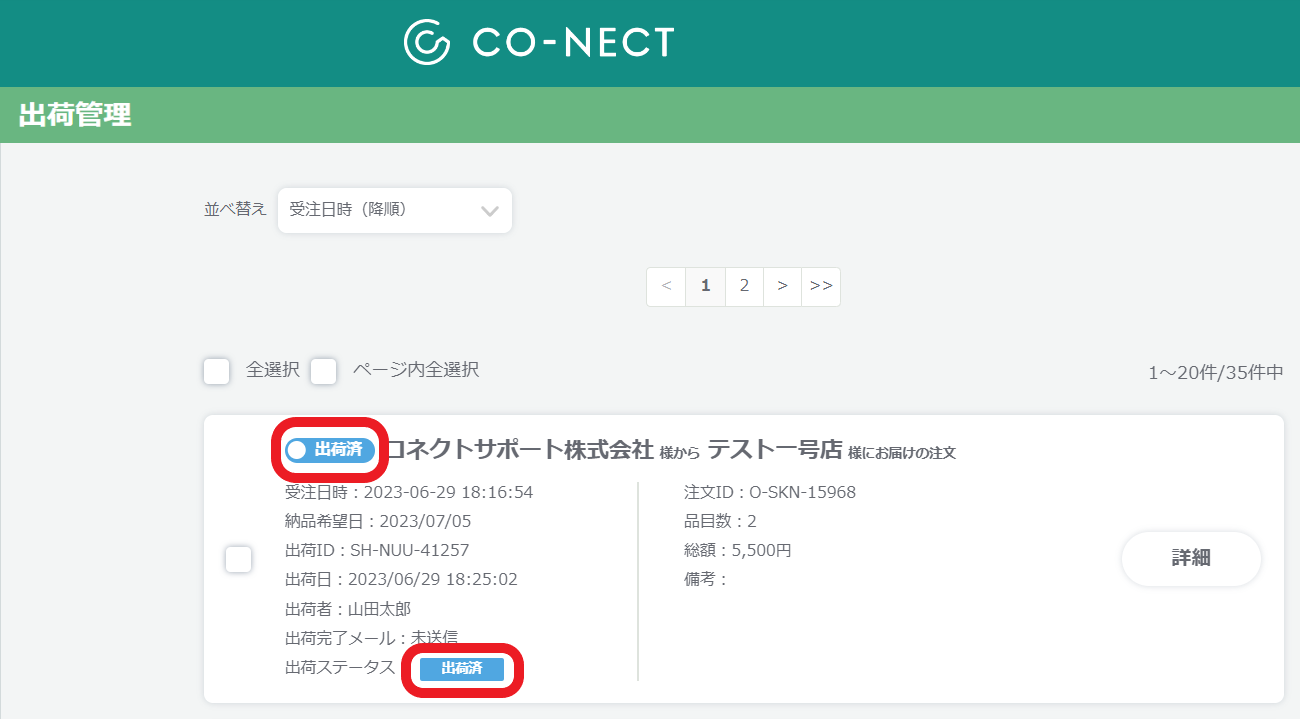Image resolution: width=1300 pixels, height=719 pixels.
Task: Click the 備考： label
Action: point(706,579)
